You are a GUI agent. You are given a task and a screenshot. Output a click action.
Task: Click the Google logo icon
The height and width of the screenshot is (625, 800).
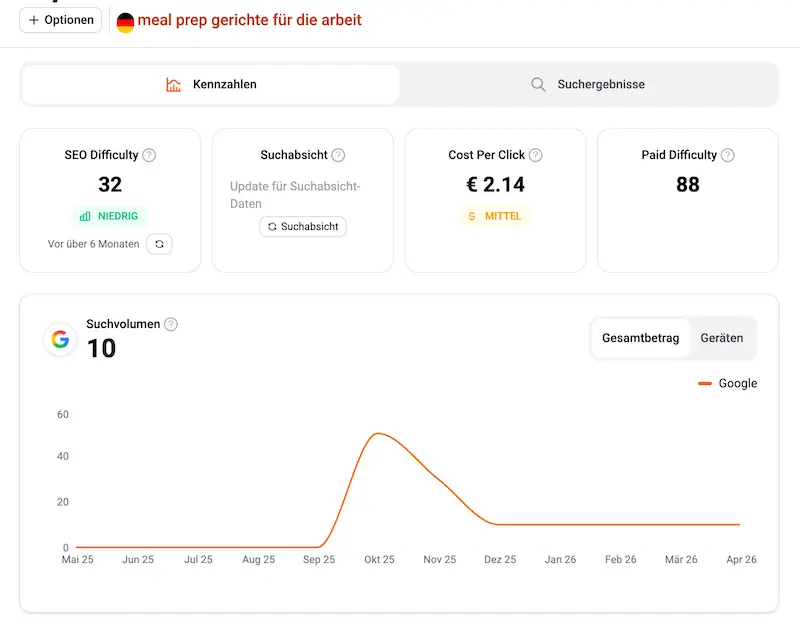[x=60, y=339]
